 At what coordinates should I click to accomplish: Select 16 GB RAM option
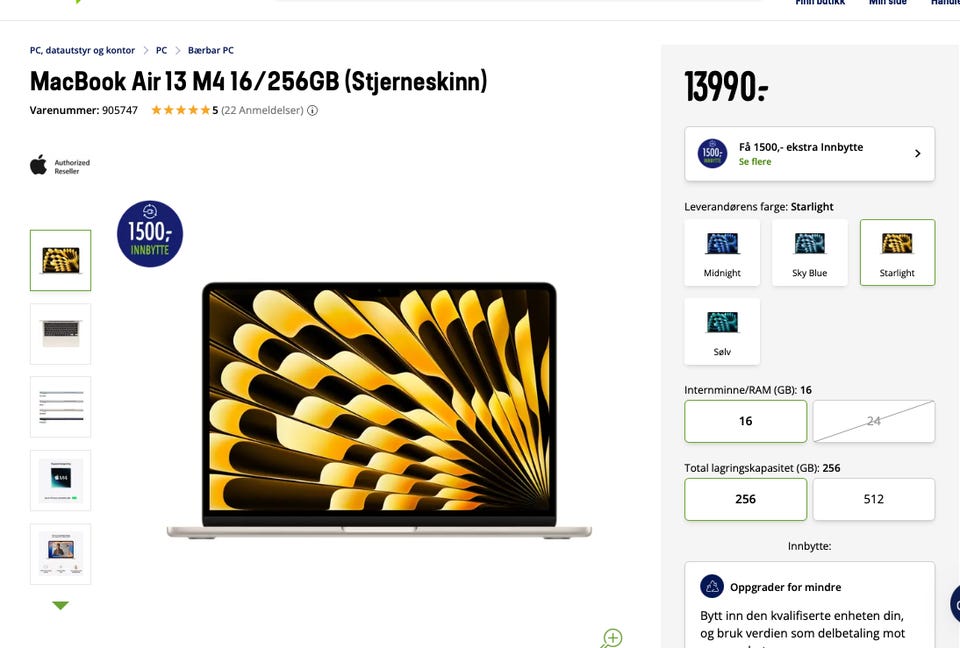click(746, 421)
